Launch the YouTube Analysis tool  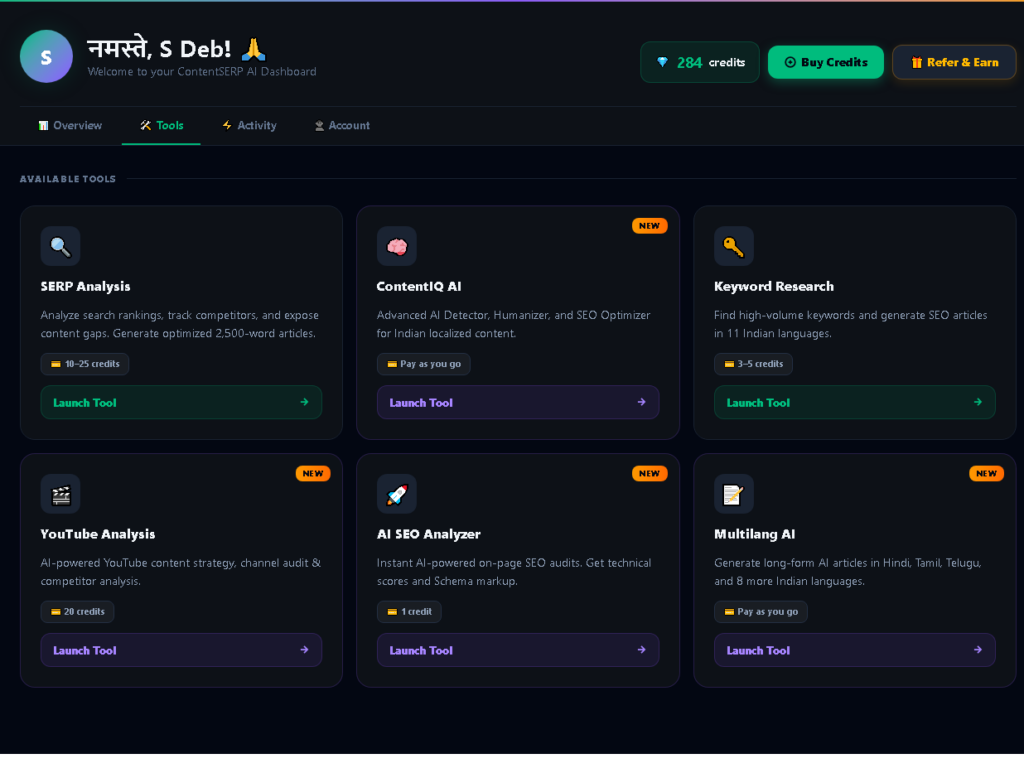(x=181, y=650)
